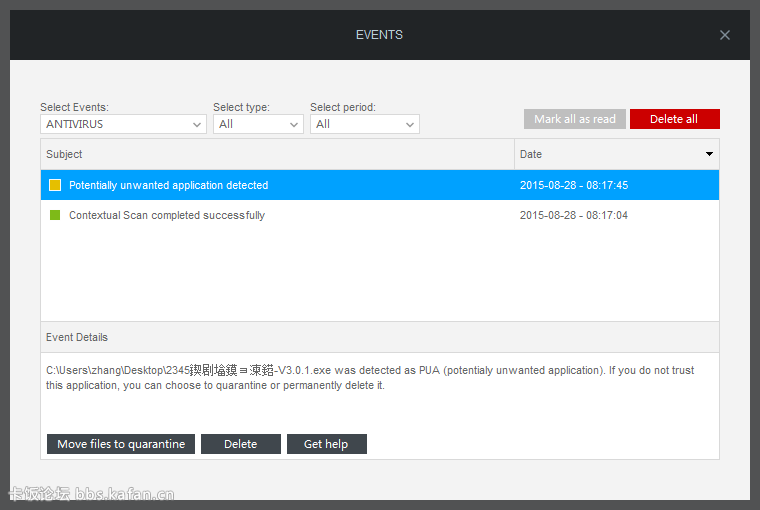The image size is (760, 510).
Task: Click the date 2015-08-28 - 08:17:45
Action: [574, 185]
